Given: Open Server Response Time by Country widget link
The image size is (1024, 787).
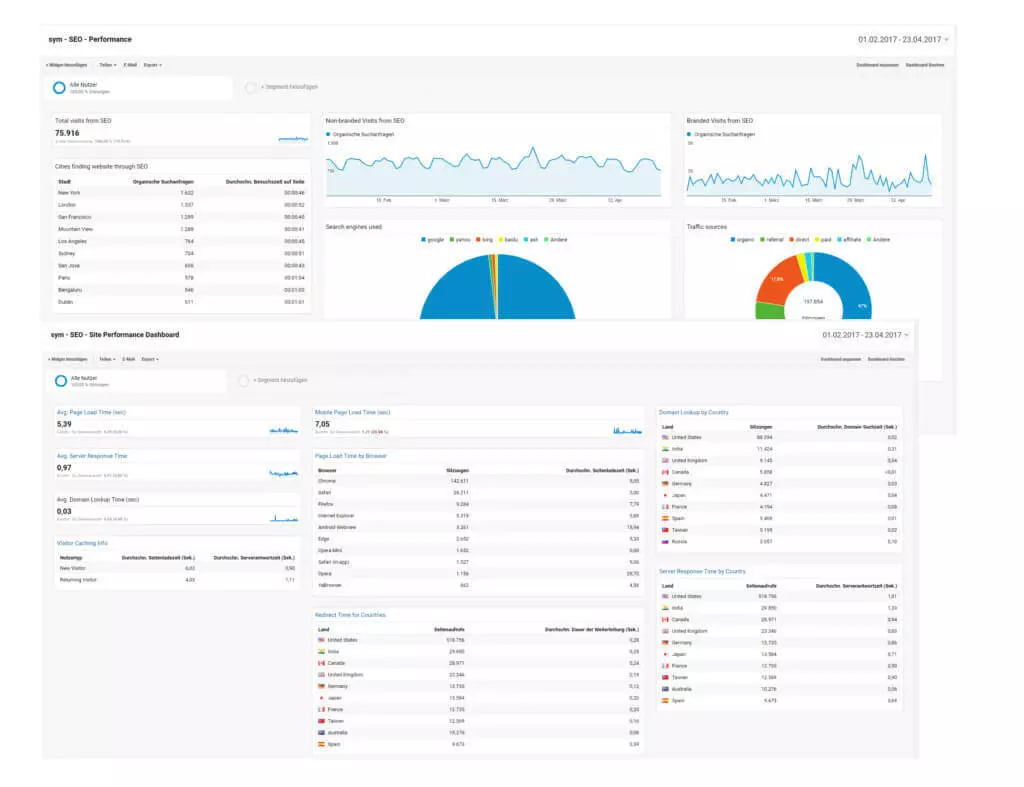Looking at the screenshot, I should 702,571.
